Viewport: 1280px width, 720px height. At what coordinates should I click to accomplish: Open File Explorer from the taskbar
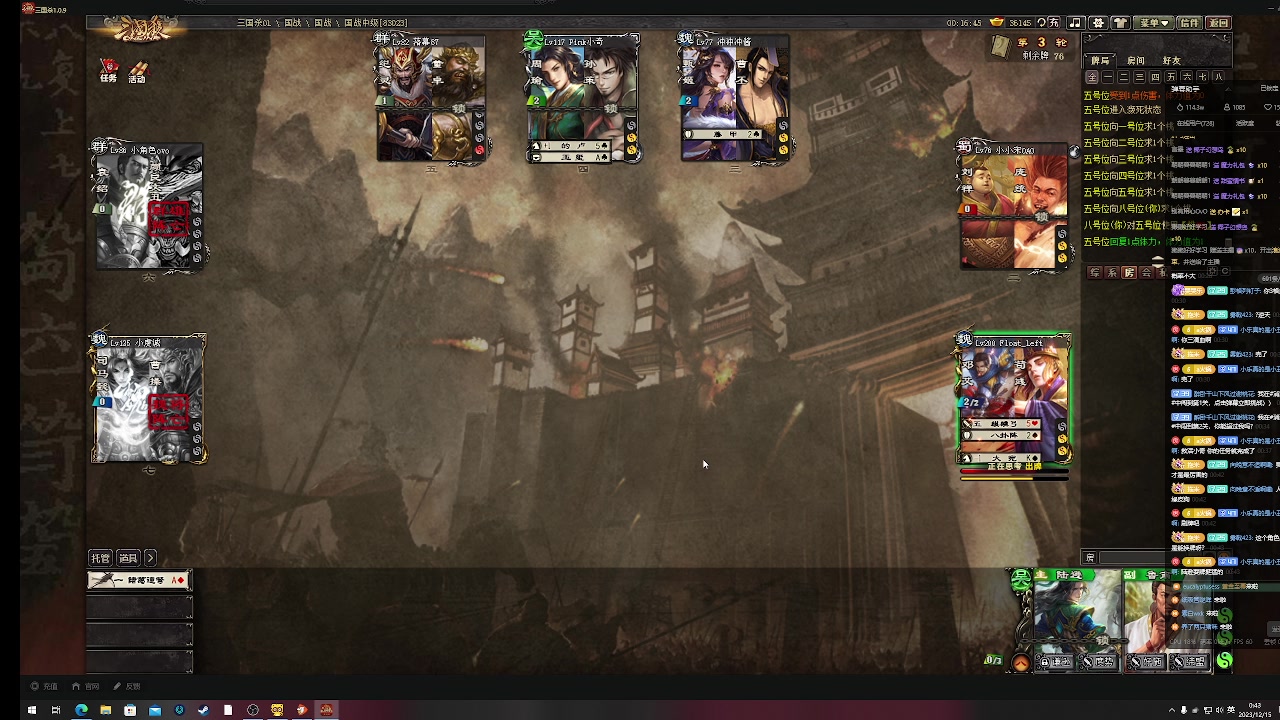coord(105,710)
